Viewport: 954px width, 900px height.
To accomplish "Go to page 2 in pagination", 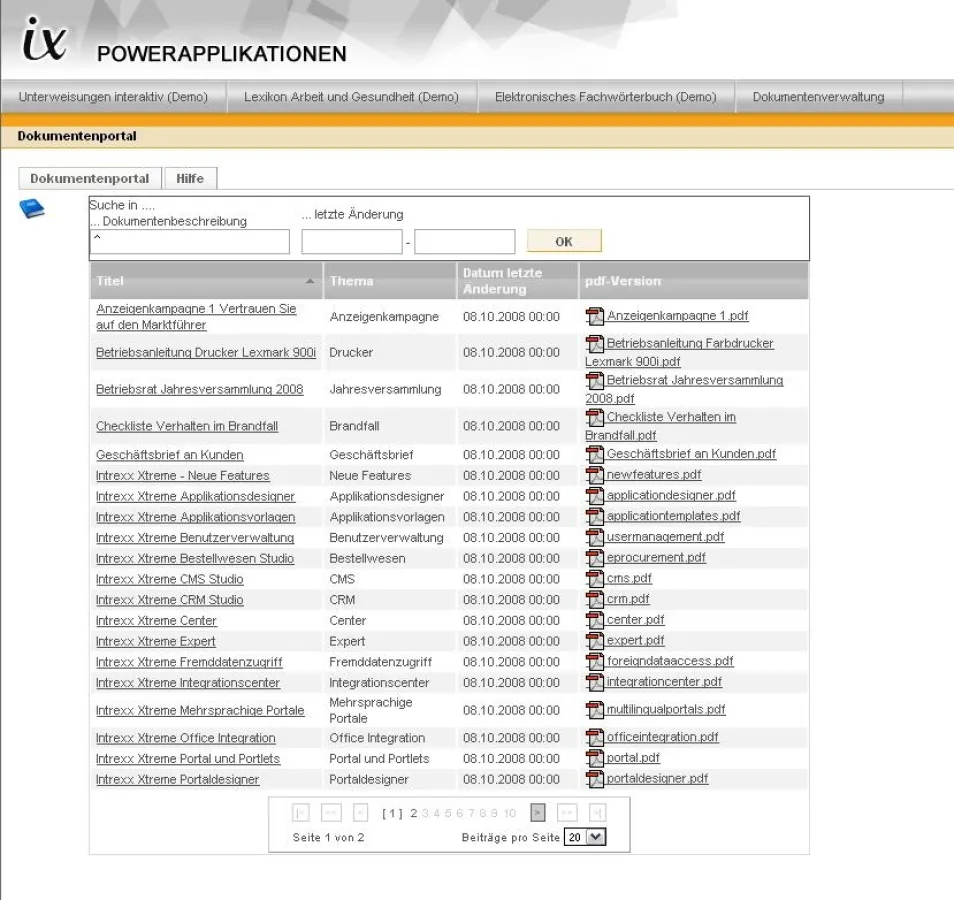I will click(414, 813).
